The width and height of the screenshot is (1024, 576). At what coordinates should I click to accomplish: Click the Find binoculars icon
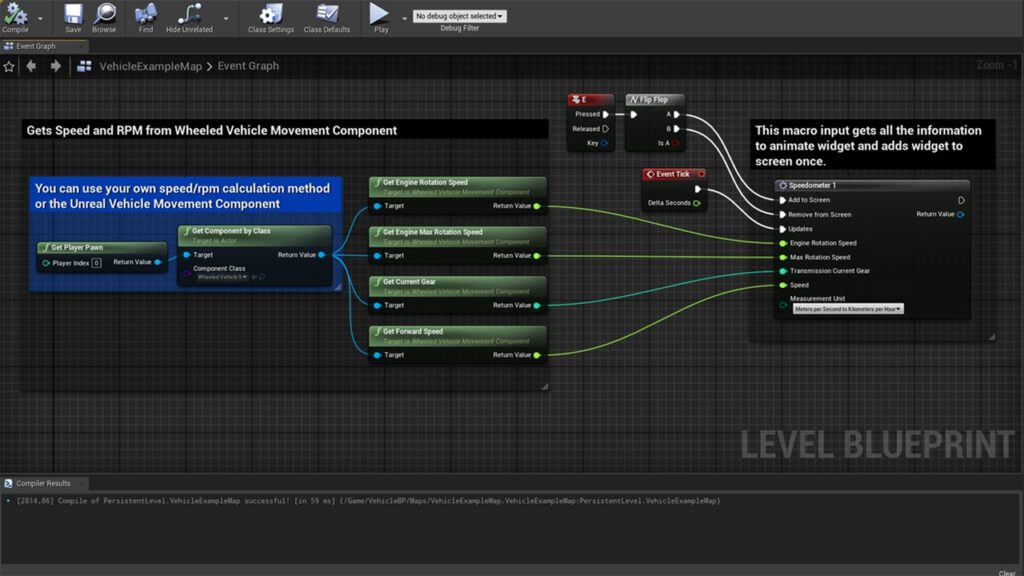[146, 14]
